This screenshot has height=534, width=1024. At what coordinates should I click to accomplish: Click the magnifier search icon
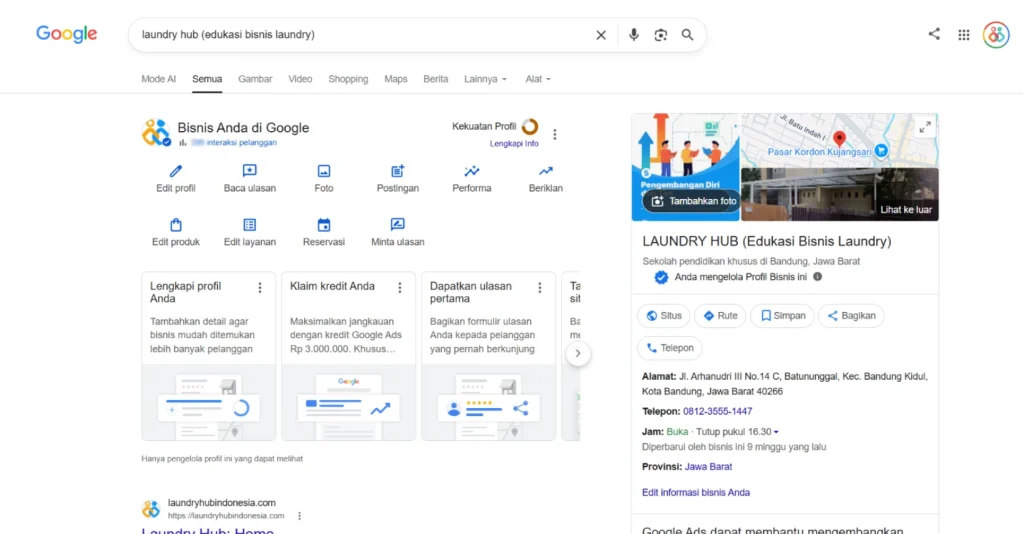[687, 35]
